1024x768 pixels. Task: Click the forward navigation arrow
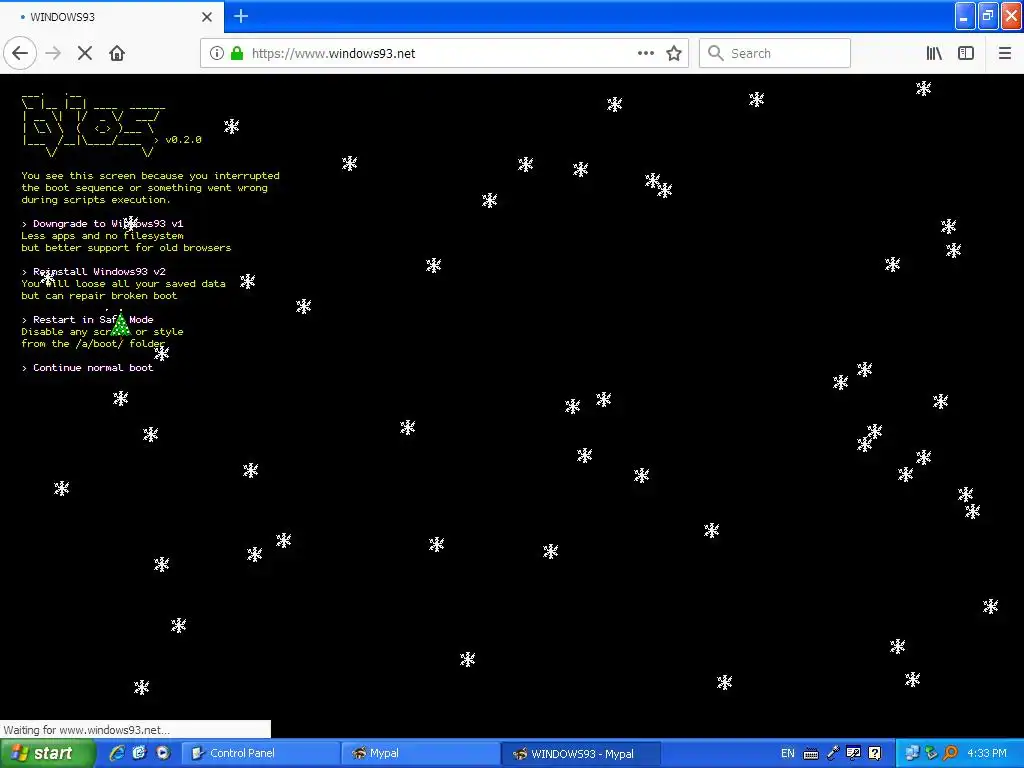54,54
